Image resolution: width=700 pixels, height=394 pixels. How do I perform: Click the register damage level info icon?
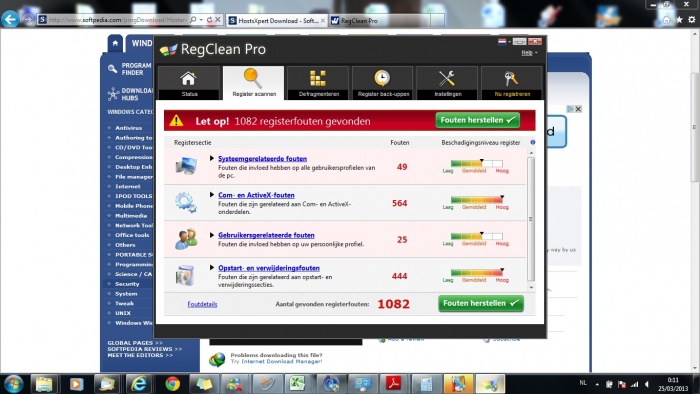[x=533, y=142]
